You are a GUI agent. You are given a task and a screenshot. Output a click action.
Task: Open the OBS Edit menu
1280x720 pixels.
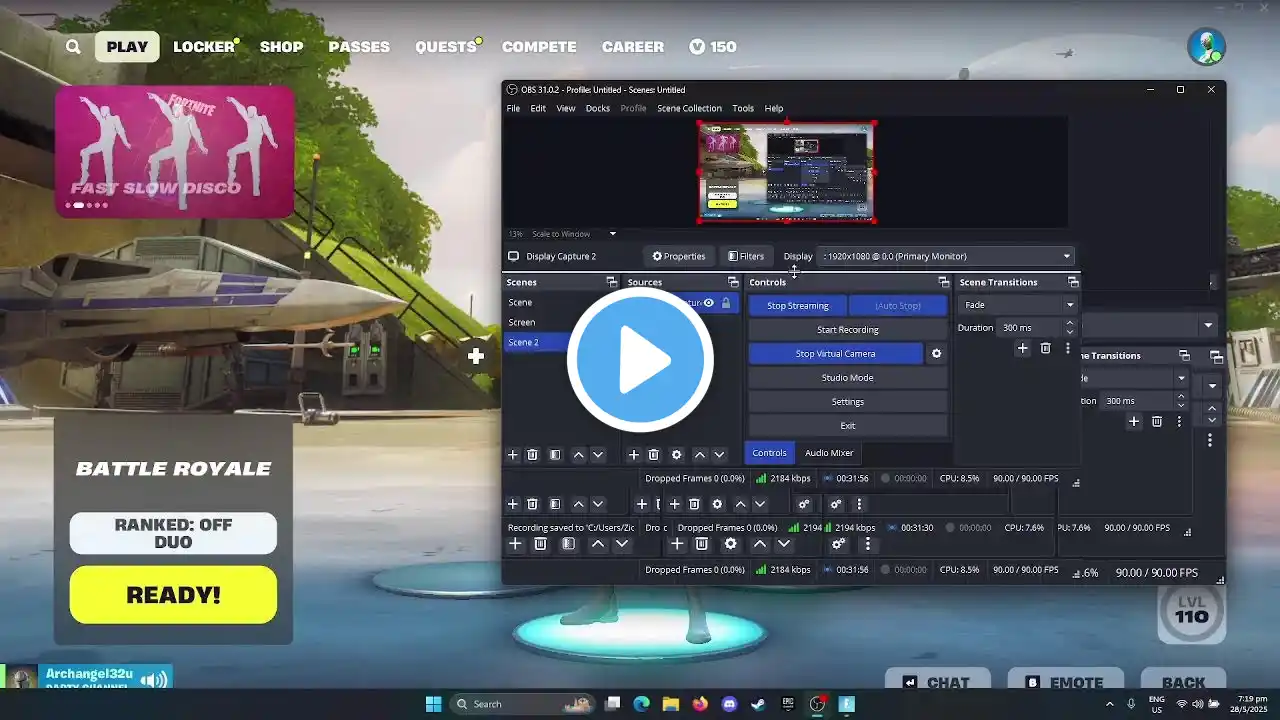tap(538, 108)
